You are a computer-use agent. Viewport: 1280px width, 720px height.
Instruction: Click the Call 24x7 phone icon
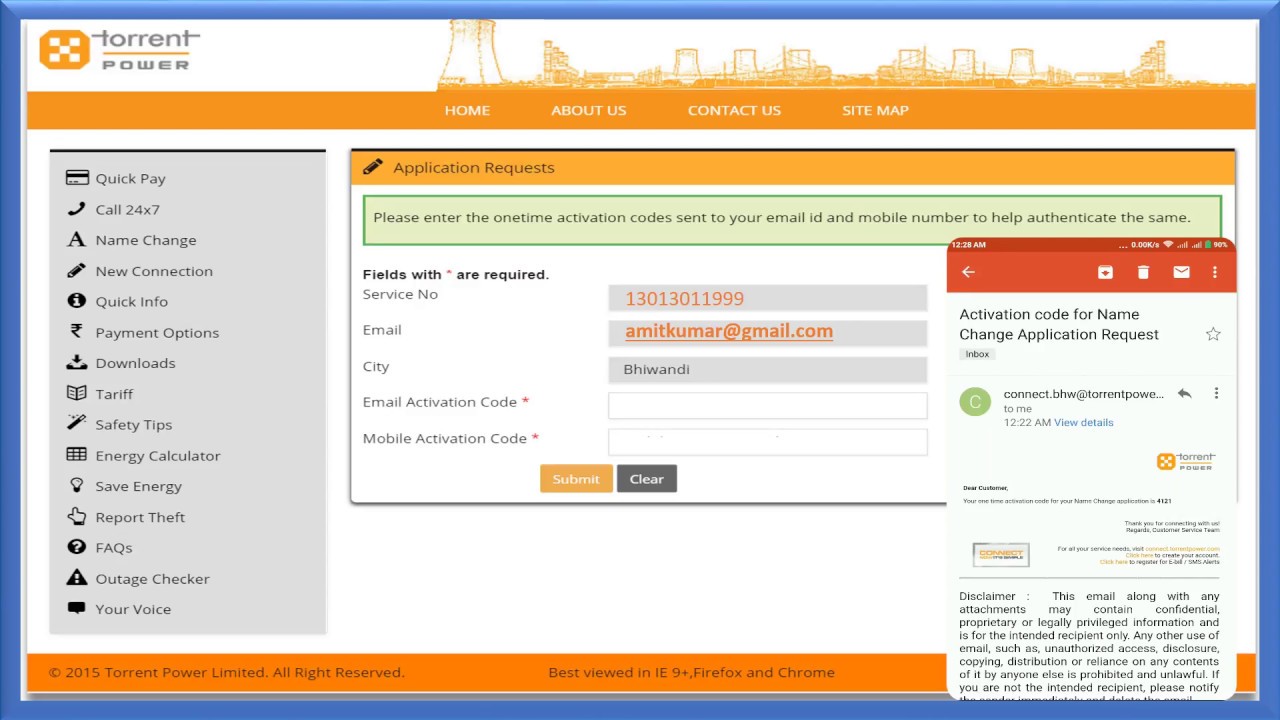[x=77, y=209]
